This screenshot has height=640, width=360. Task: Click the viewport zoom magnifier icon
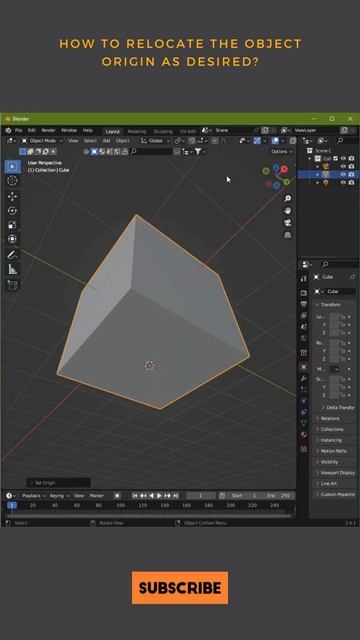point(288,198)
